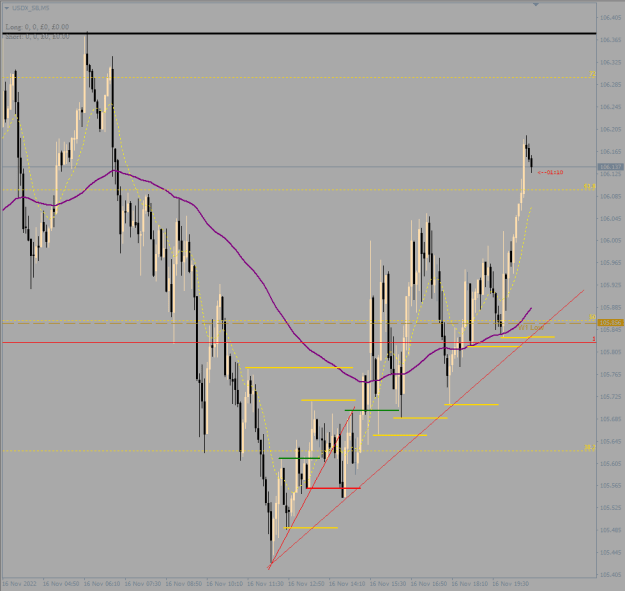Click the 105.405 price on the scale
The image size is (625, 591).
tap(610, 574)
